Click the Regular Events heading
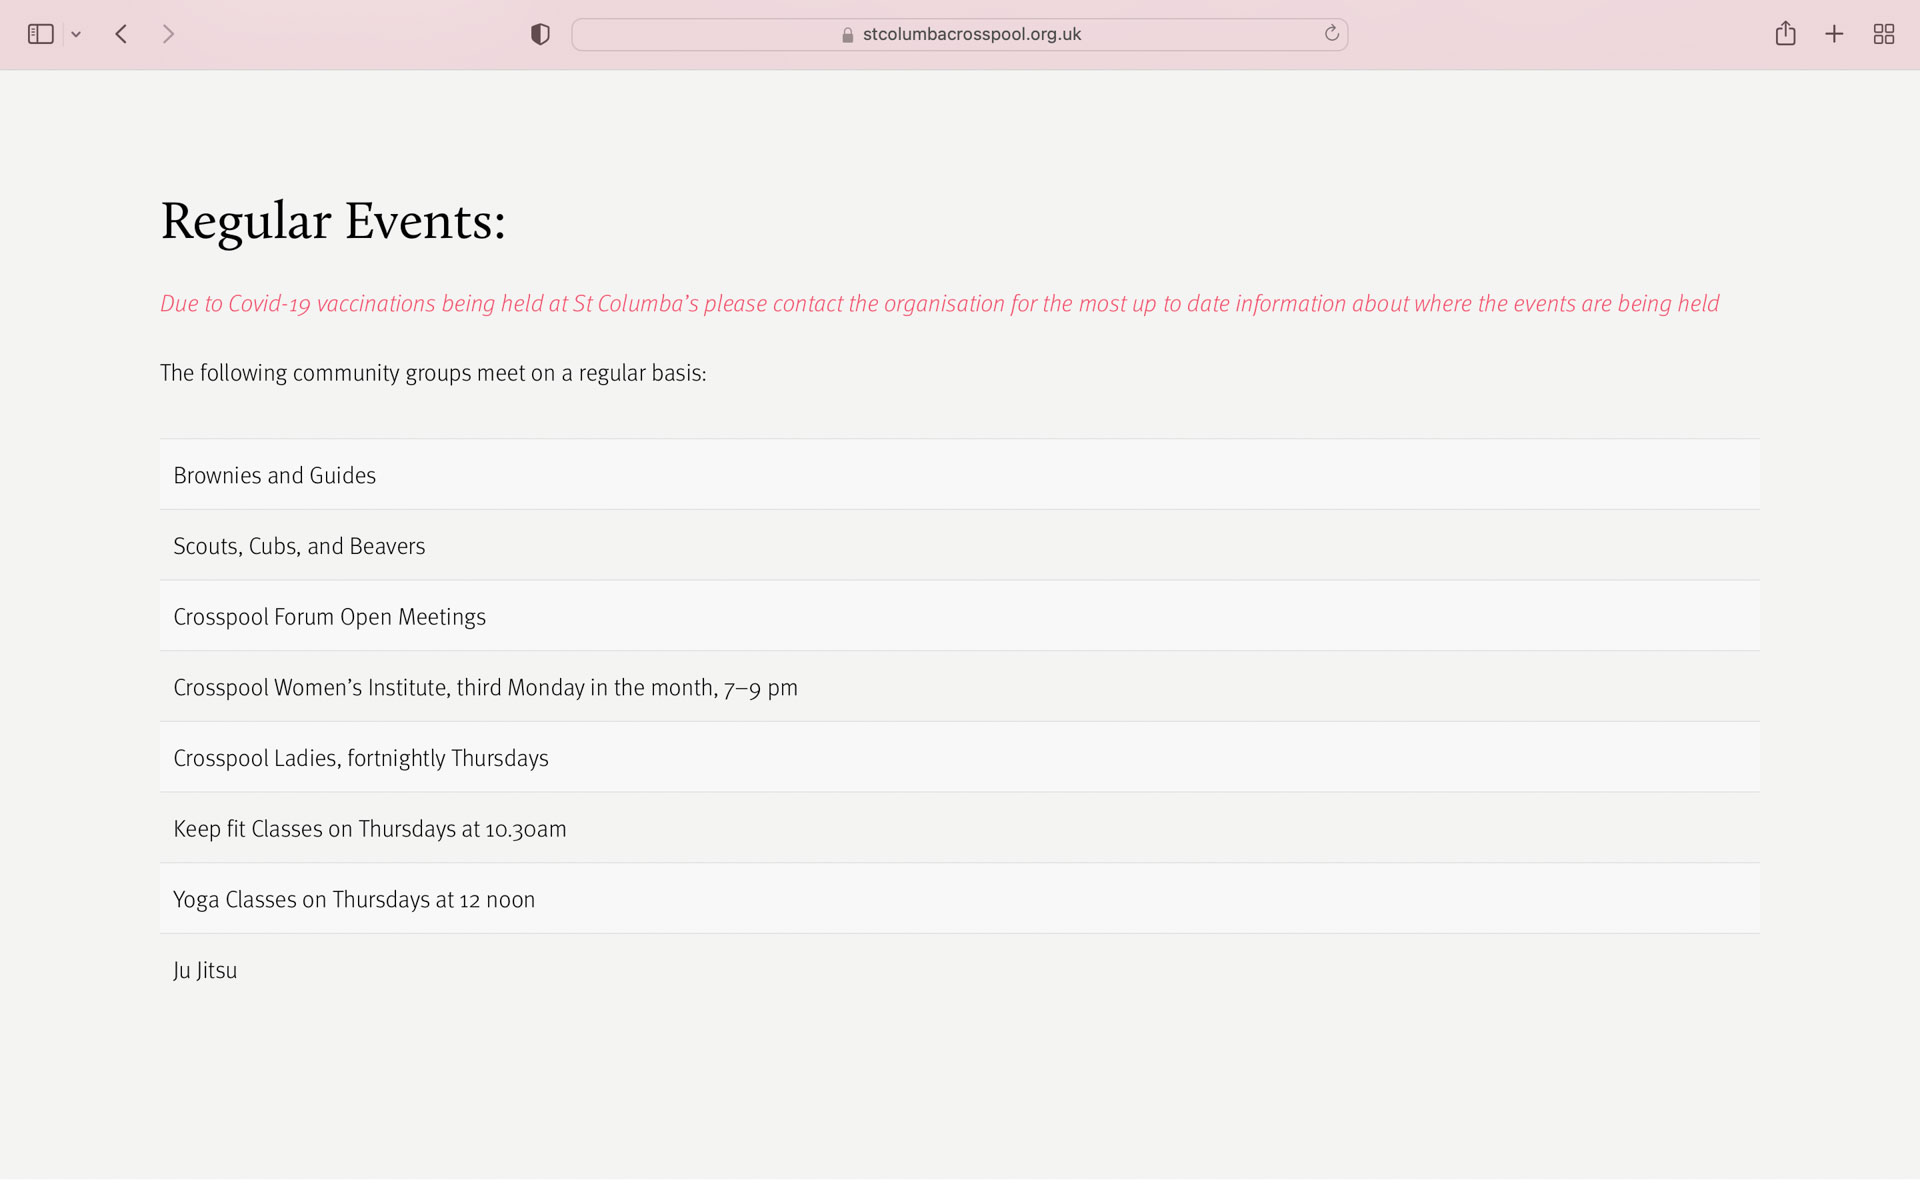 [x=333, y=221]
